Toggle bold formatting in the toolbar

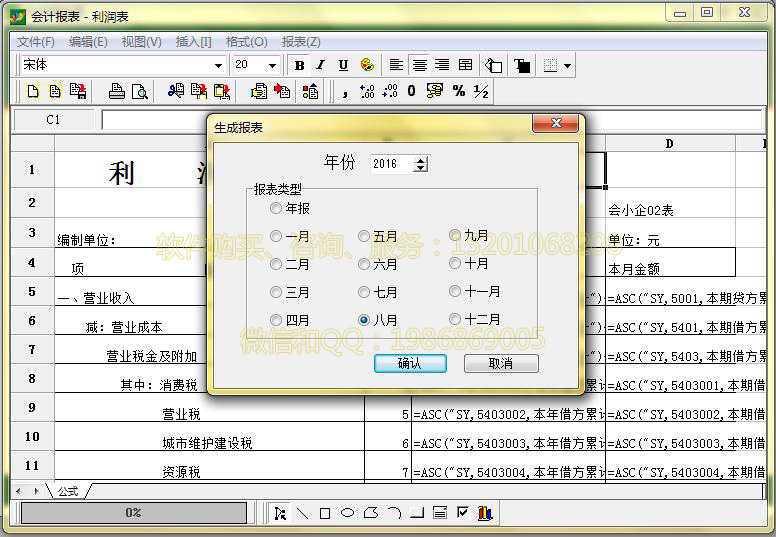click(299, 65)
